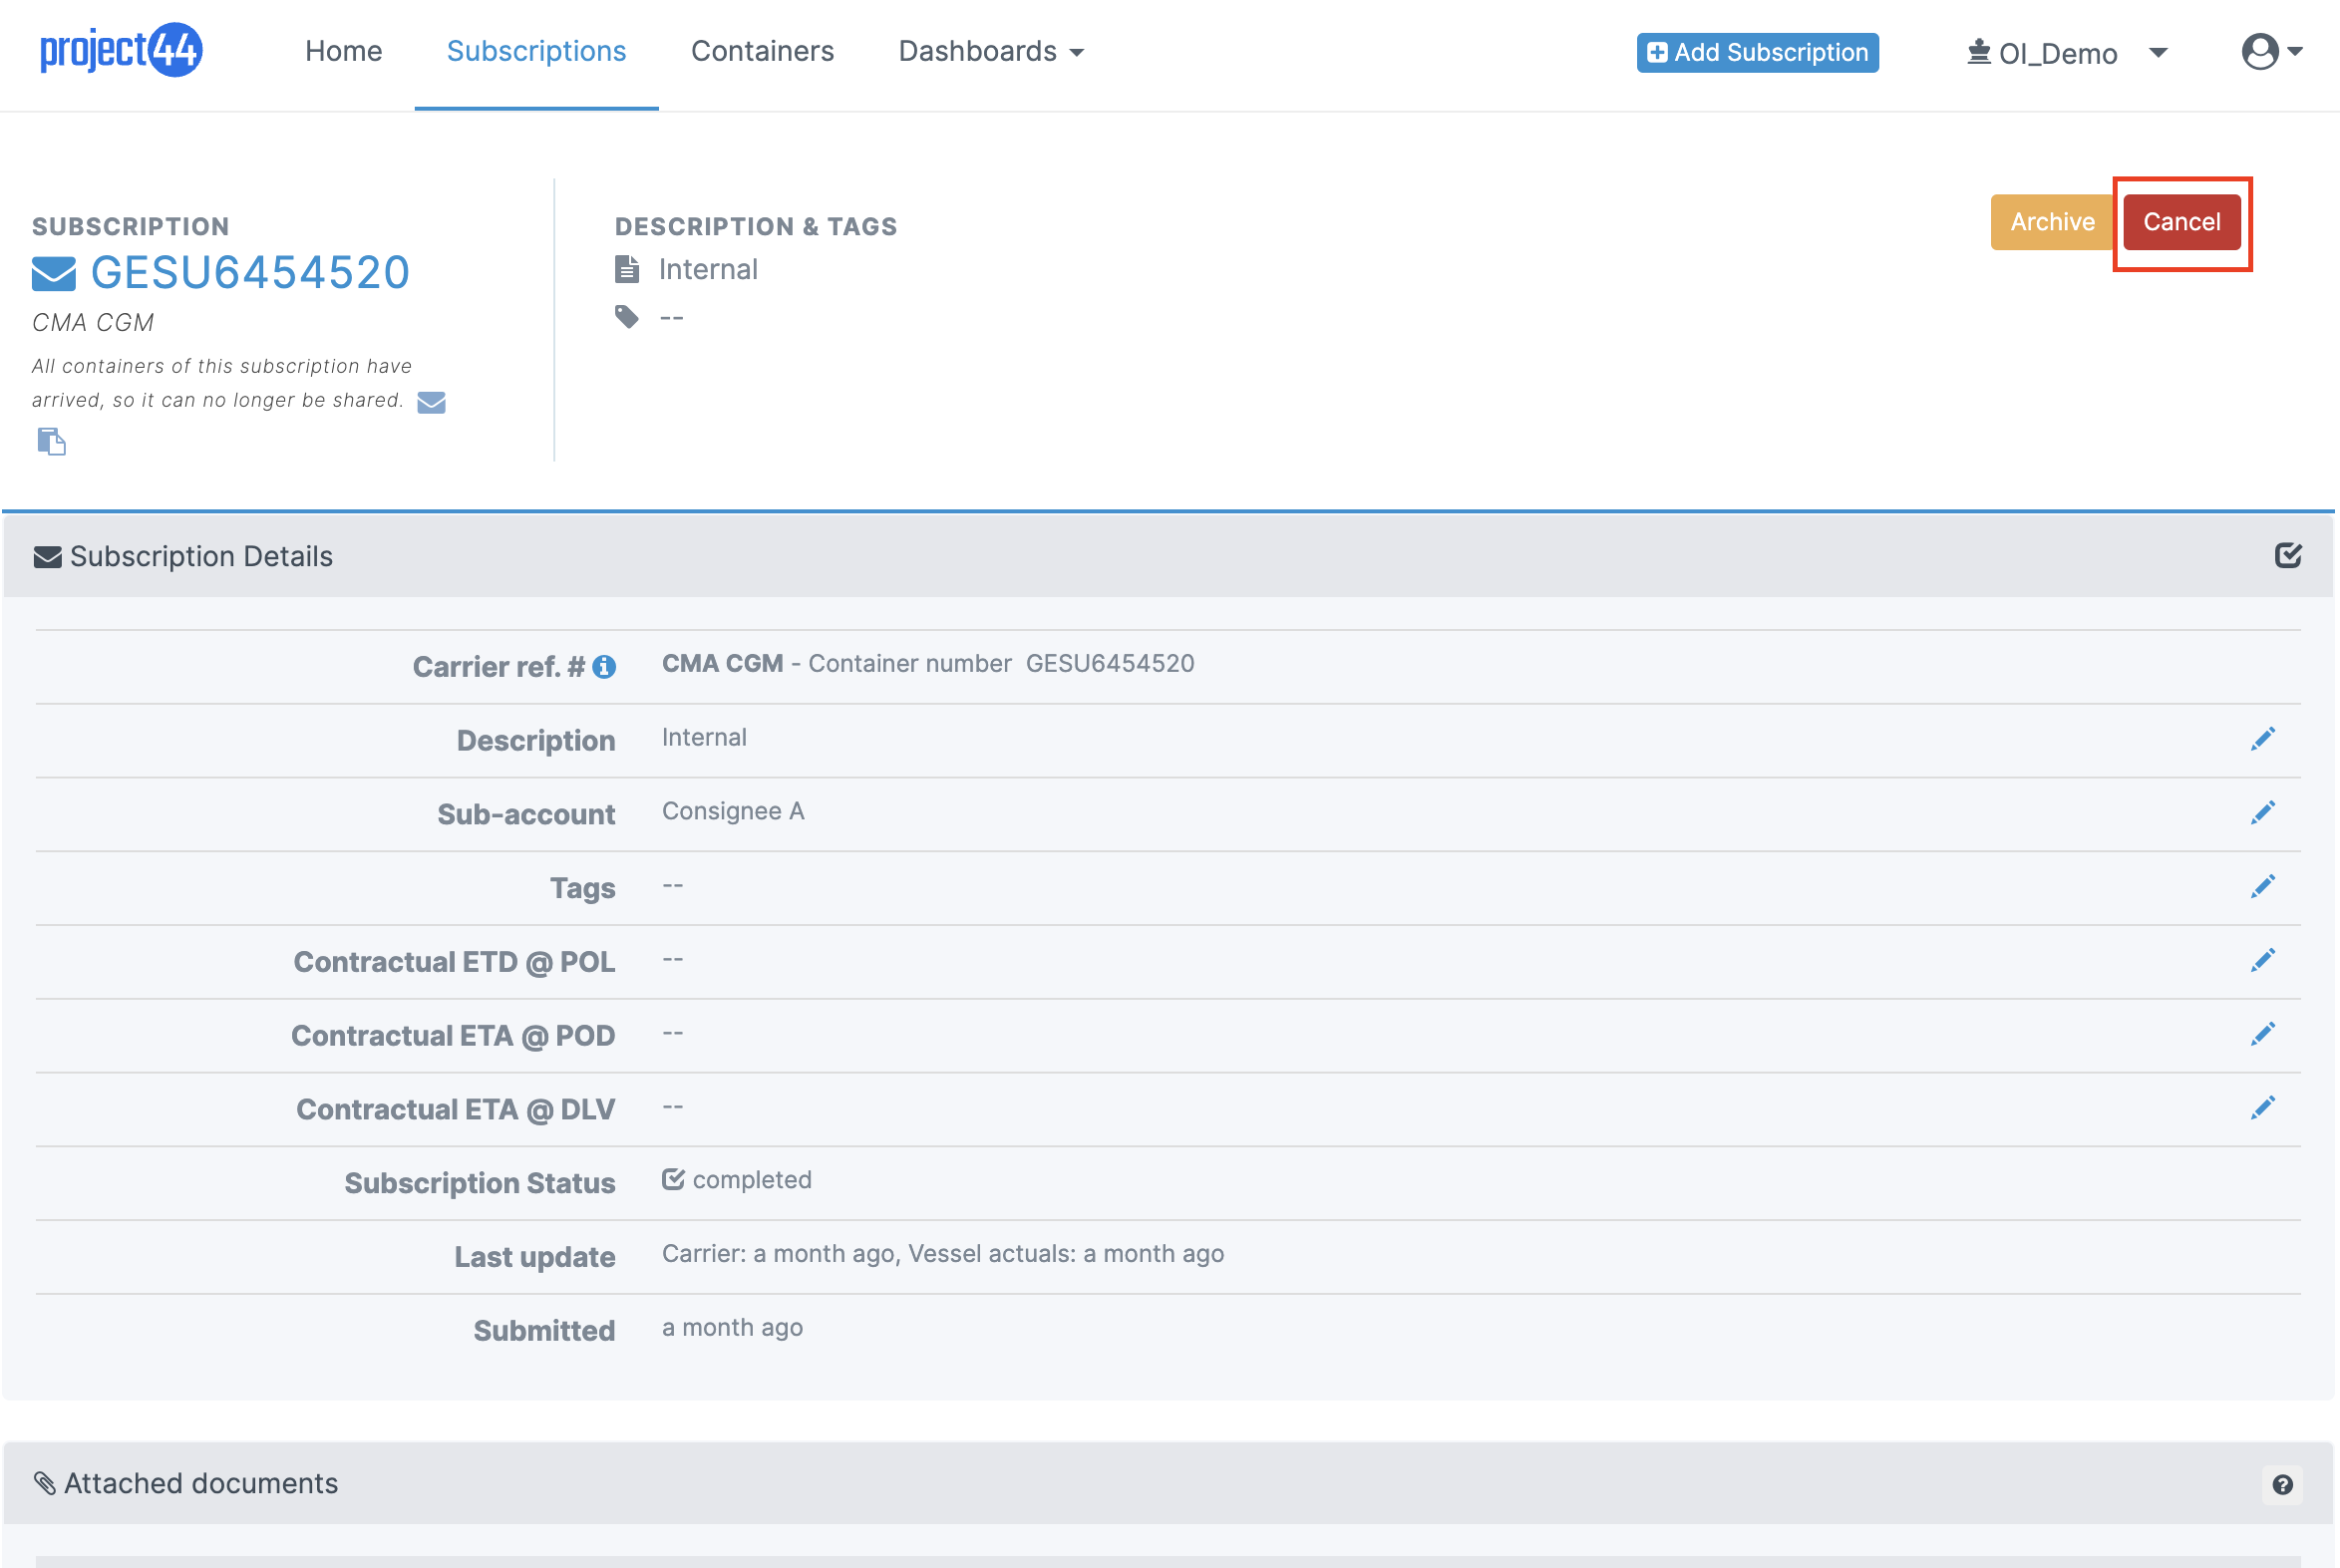Edit Contractual ETA @ POD pencil icon
Image resolution: width=2340 pixels, height=1568 pixels.
coord(2263,1034)
